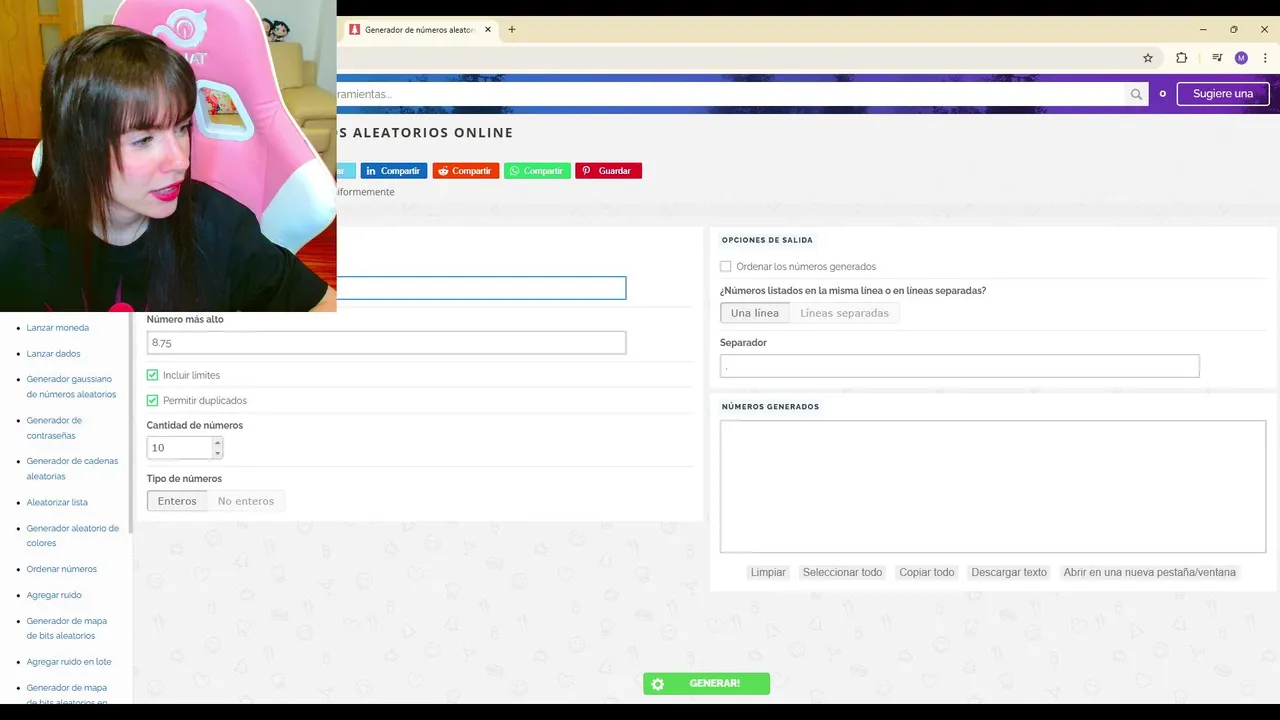The width and height of the screenshot is (1280, 720).
Task: Decrease Cantidad de números with down arrow
Action: (217, 453)
